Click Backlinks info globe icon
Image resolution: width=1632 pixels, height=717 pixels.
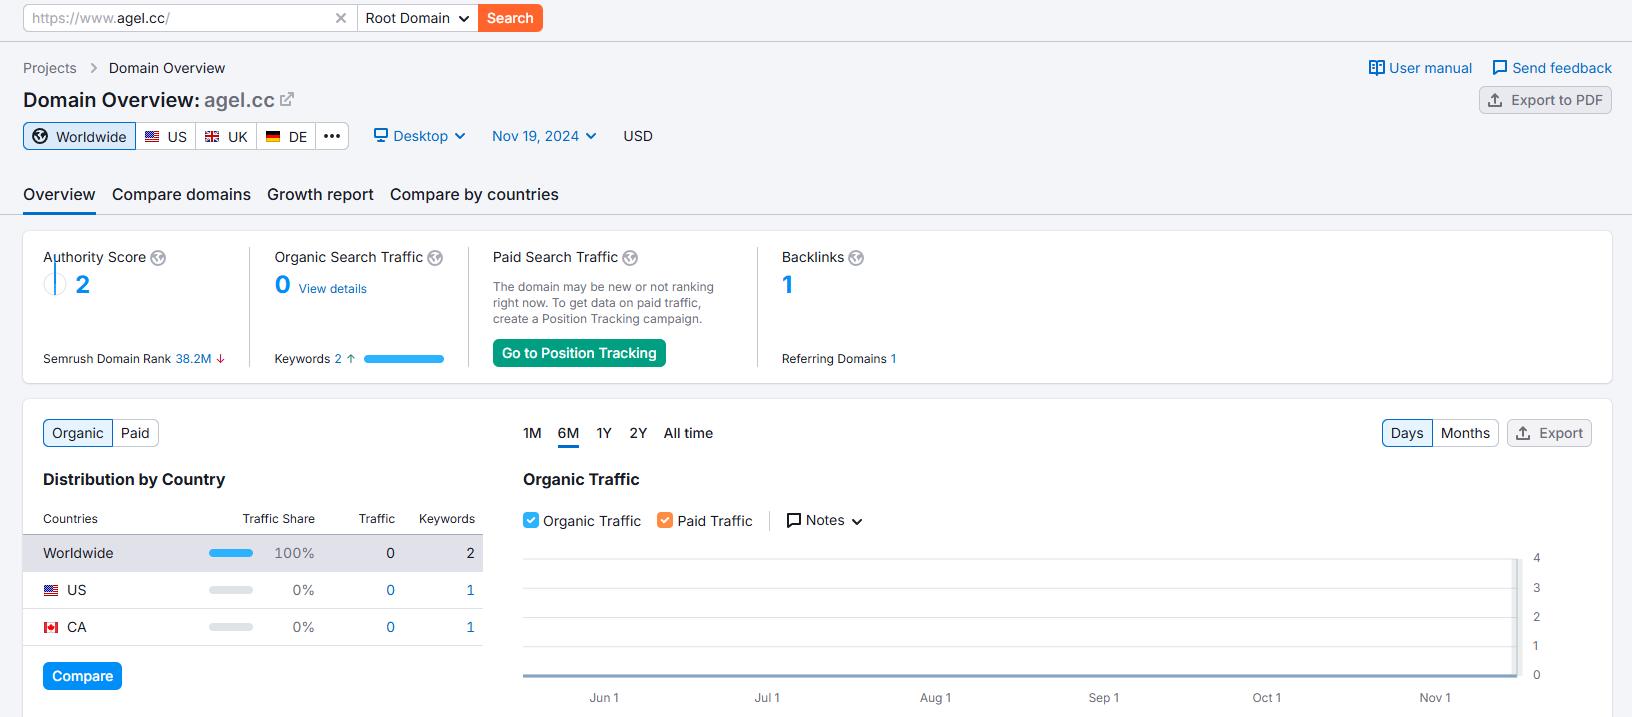click(x=856, y=258)
